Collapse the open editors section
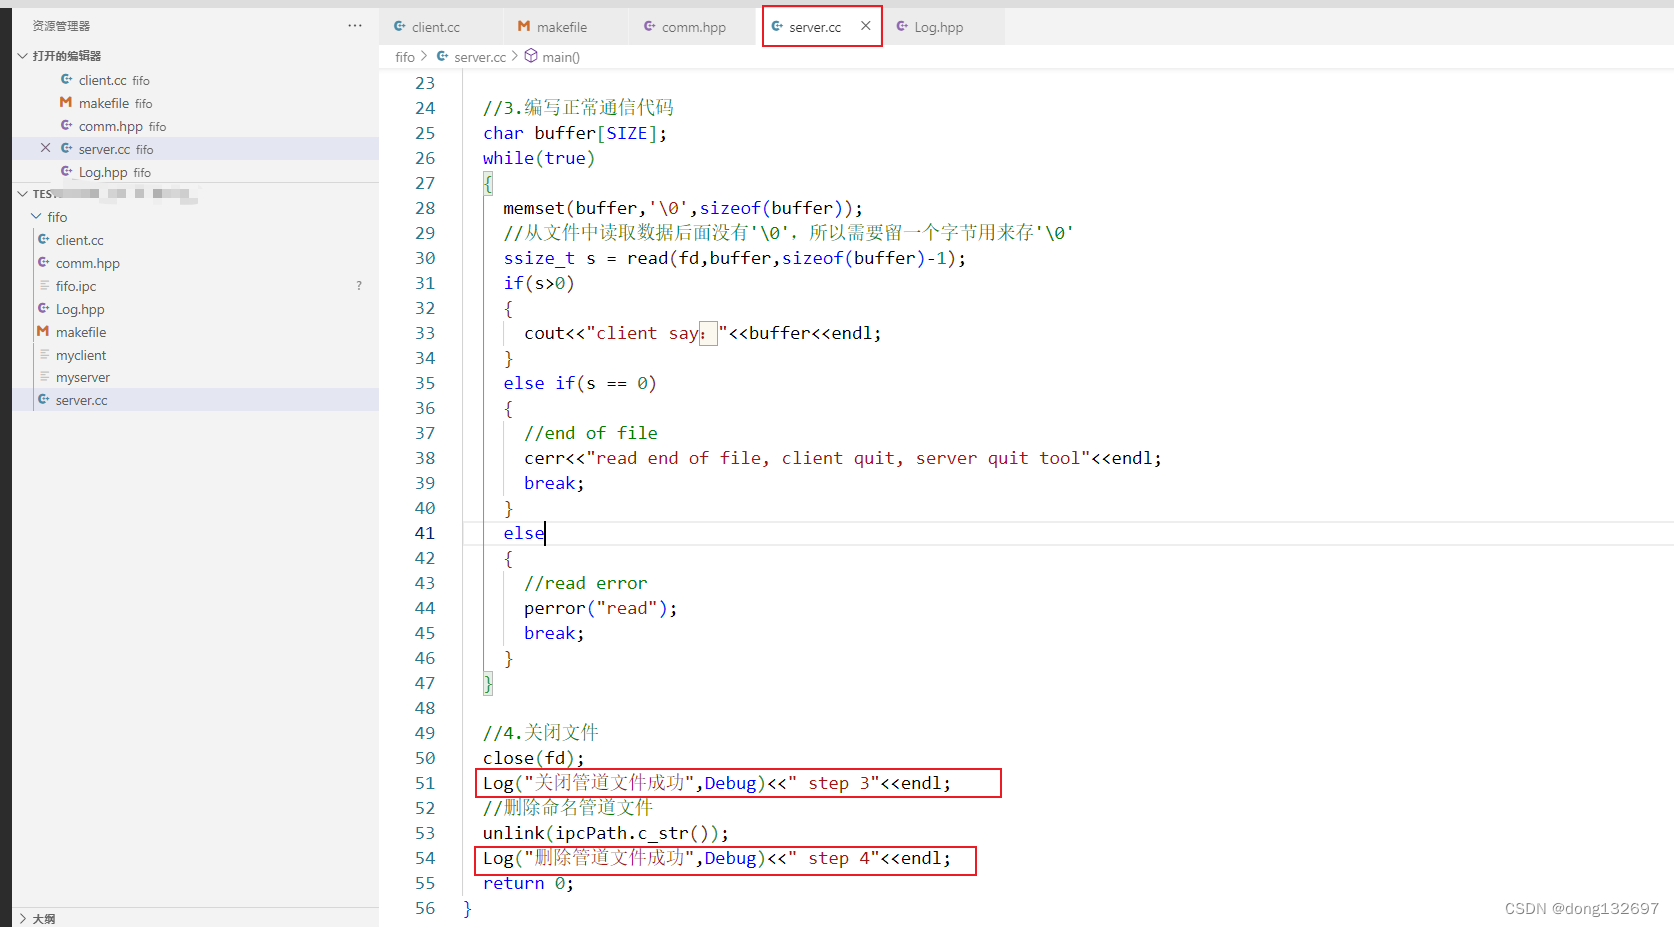 [x=22, y=56]
